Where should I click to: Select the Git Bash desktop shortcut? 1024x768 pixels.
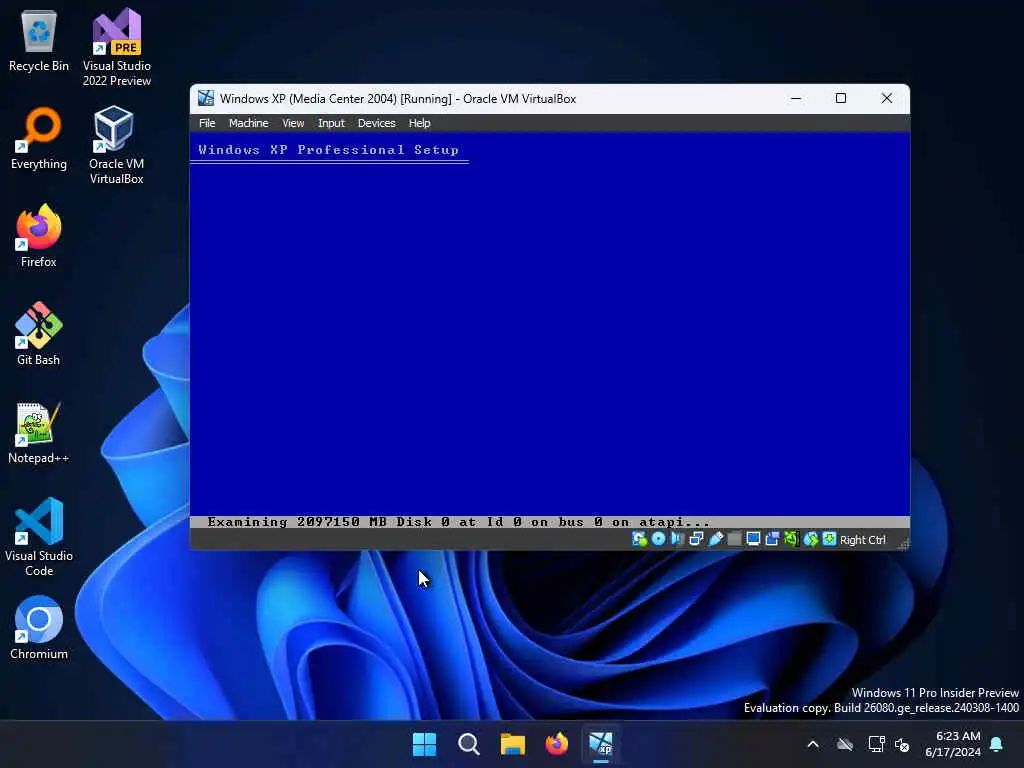[x=39, y=333]
